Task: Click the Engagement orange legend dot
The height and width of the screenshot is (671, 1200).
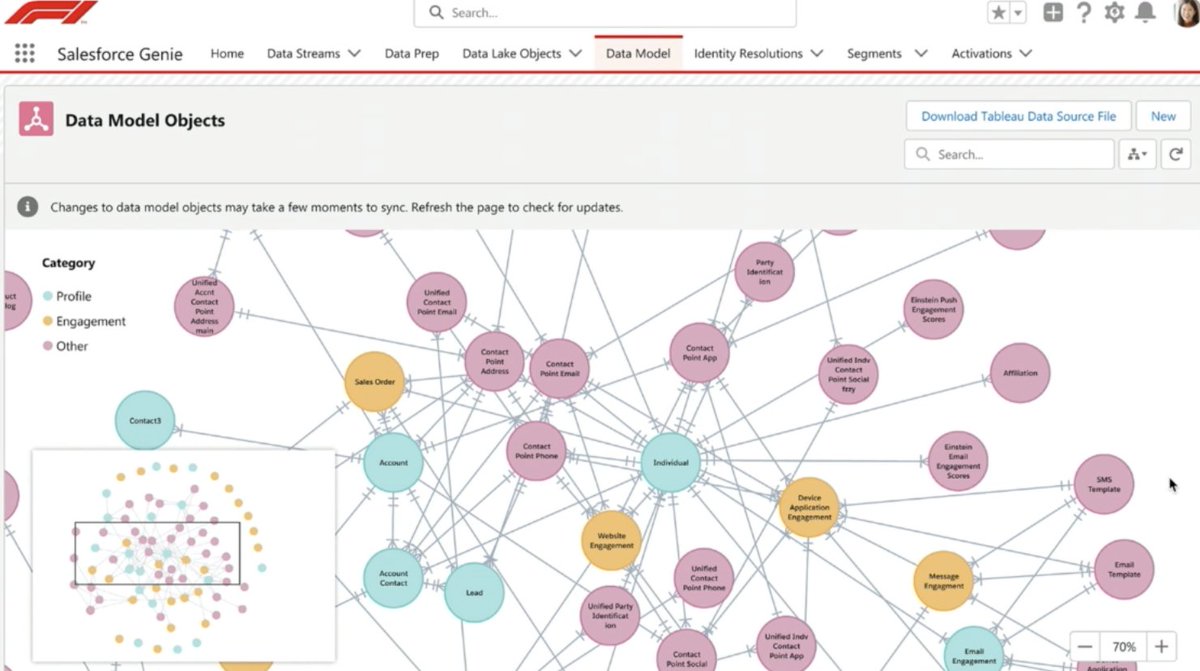Action: pos(47,321)
